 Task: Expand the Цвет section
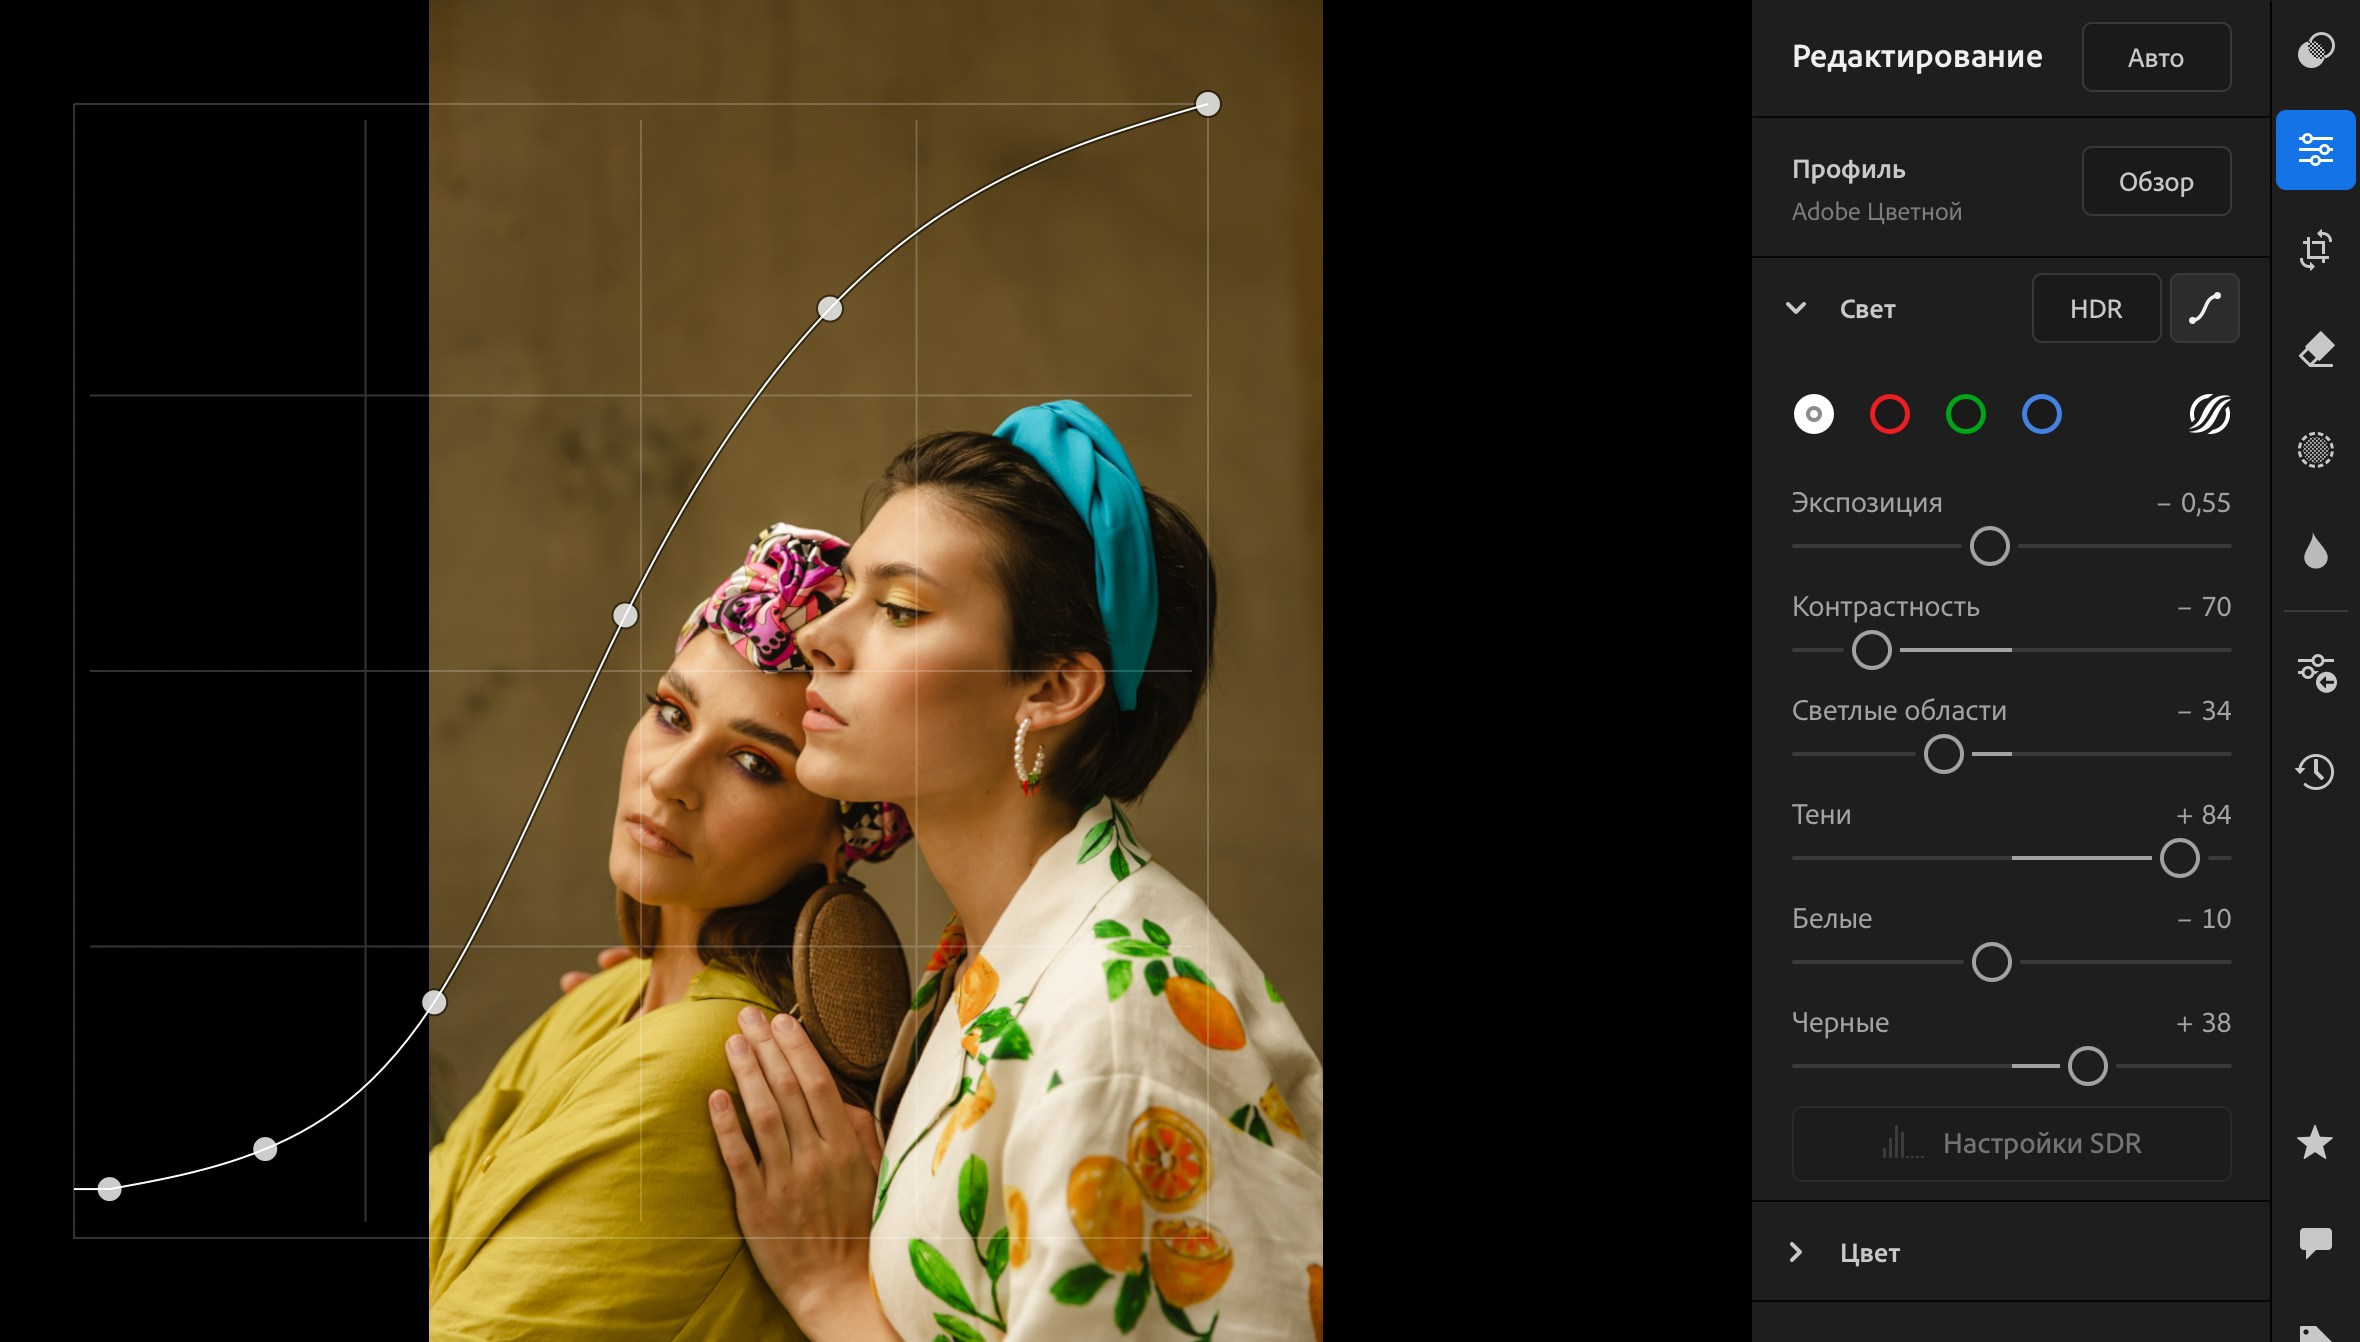coord(1868,1252)
